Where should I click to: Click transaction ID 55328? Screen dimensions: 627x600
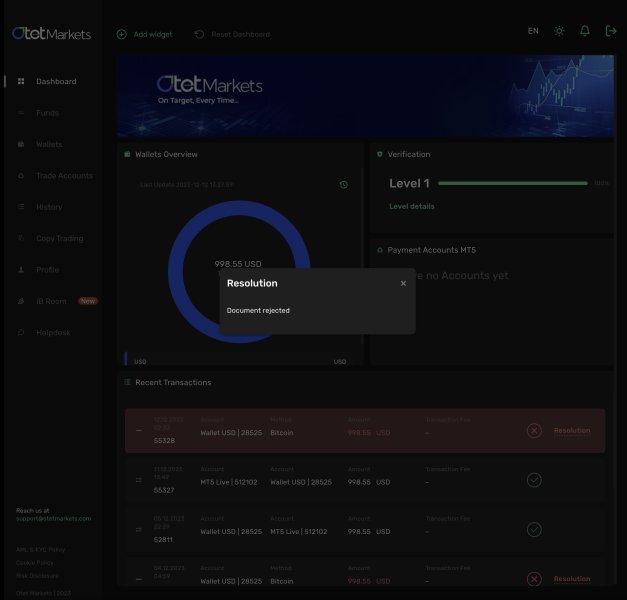164,440
